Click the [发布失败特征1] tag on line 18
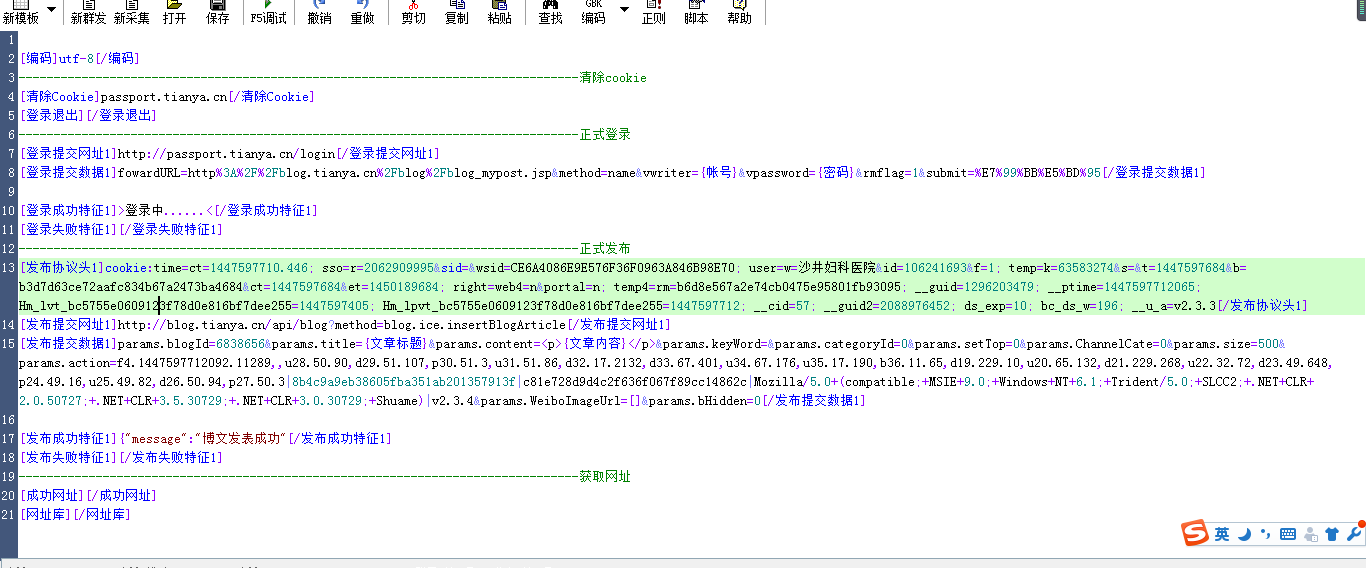This screenshot has width=1366, height=568. click(x=68, y=458)
